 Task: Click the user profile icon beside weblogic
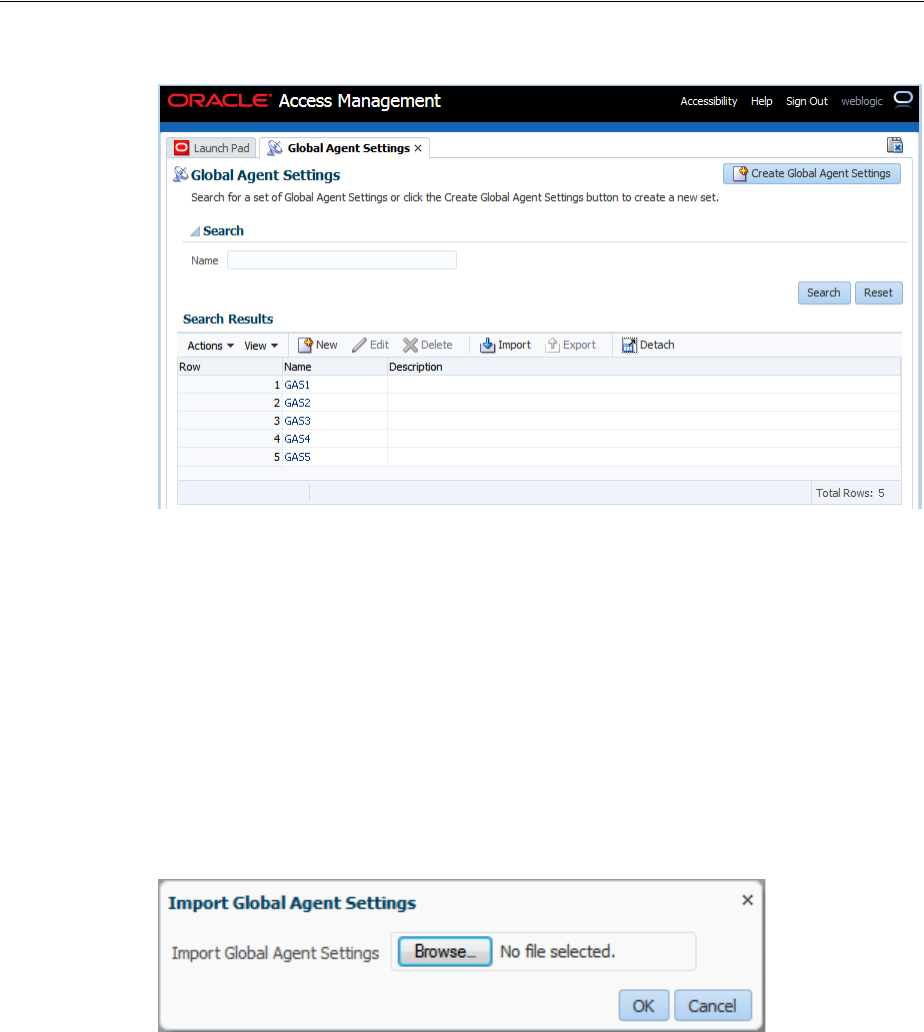point(903,99)
